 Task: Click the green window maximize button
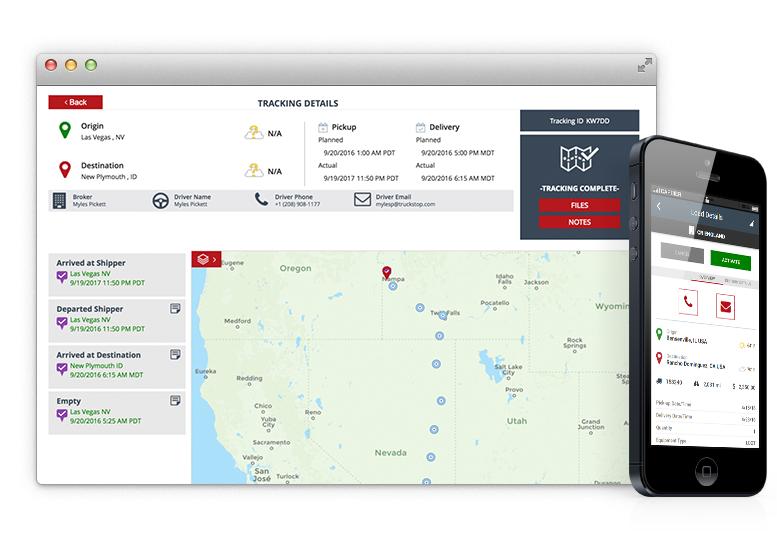coord(91,65)
